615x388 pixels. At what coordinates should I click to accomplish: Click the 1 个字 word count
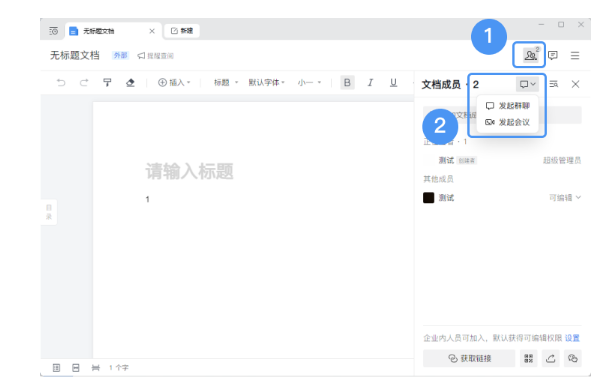119,368
